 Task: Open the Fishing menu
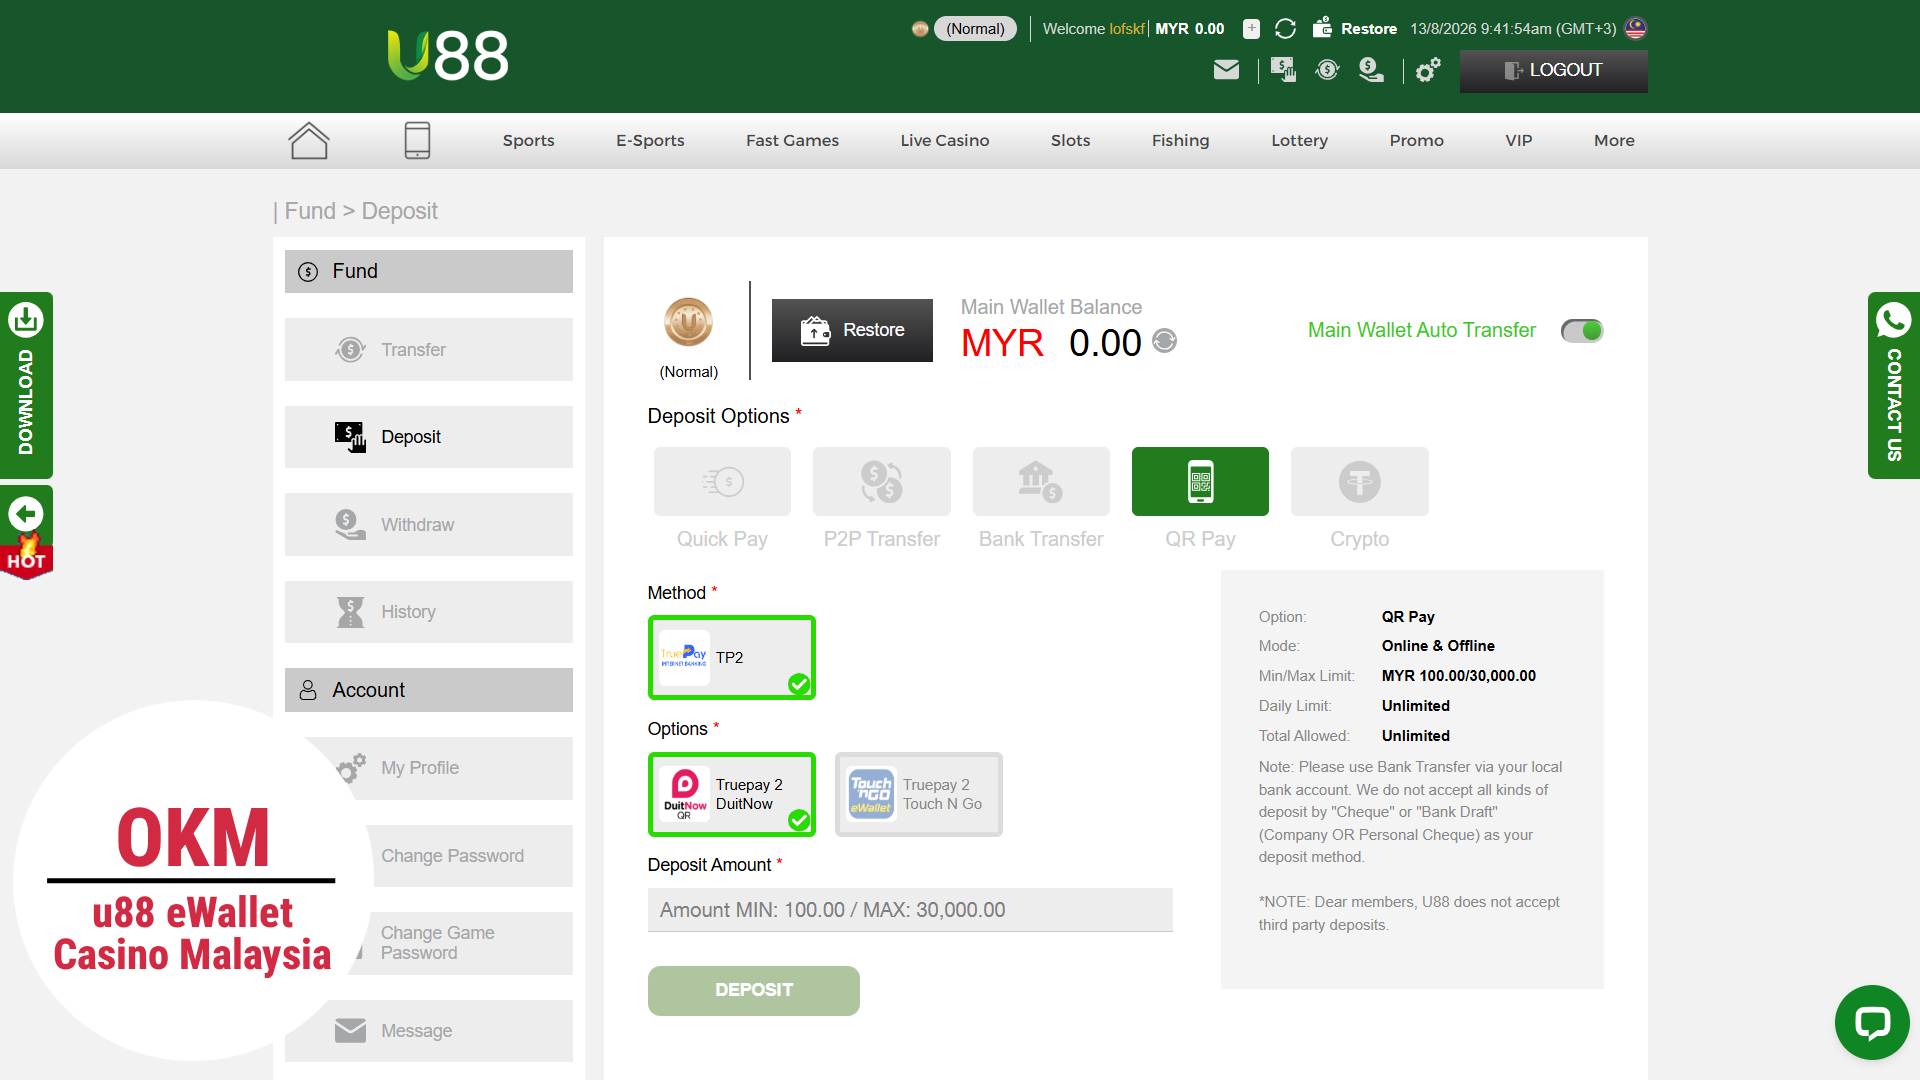[x=1180, y=140]
